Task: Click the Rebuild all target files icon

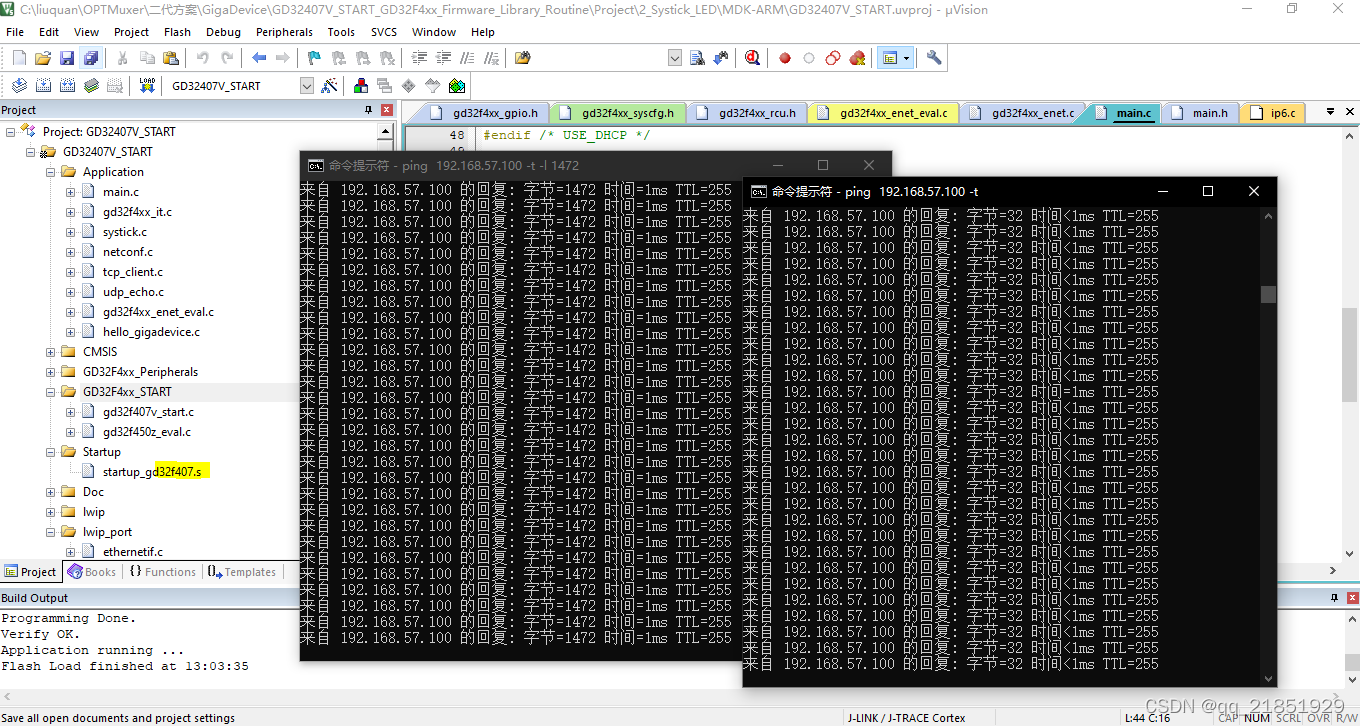Action: [x=67, y=86]
